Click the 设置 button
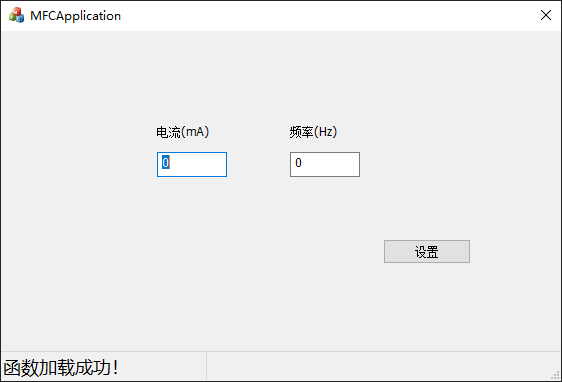This screenshot has width=562, height=382. tap(427, 252)
